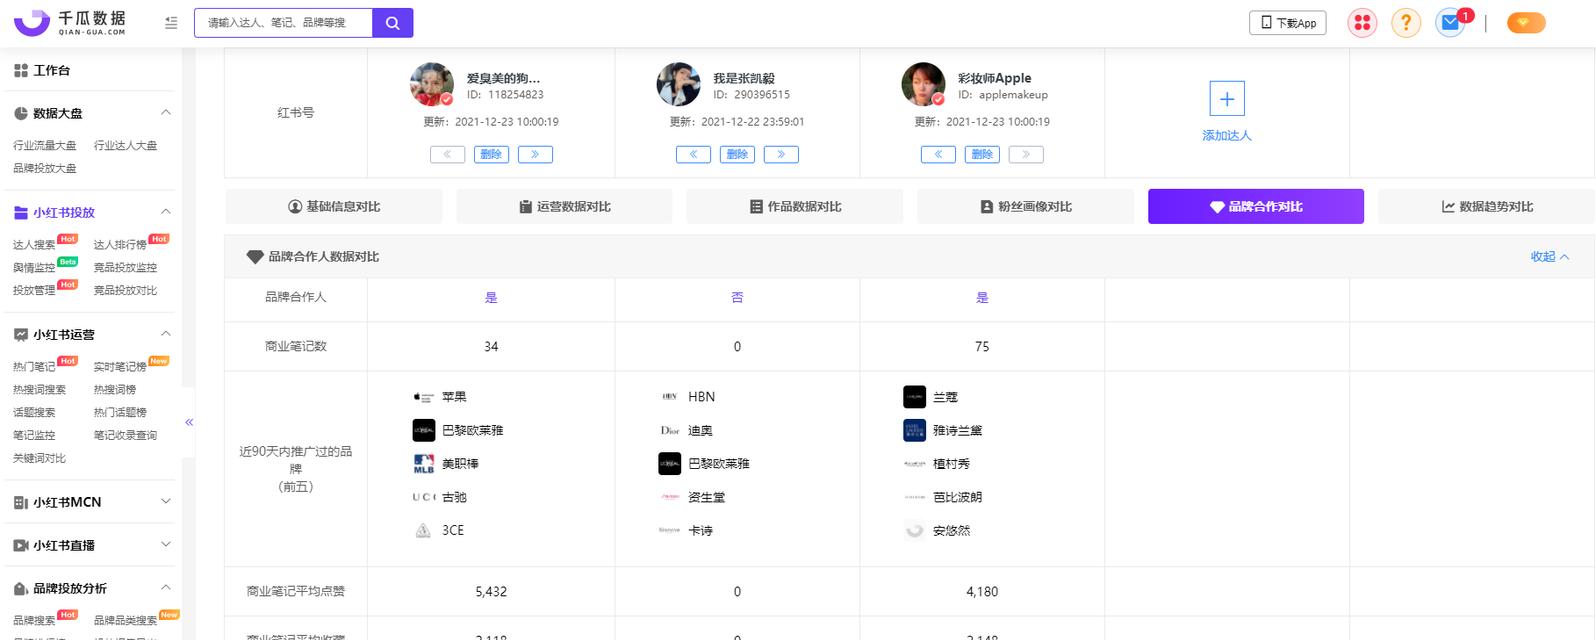Click the Qian-Gua data logo
Viewport: 1596px width, 640px height.
[x=70, y=22]
